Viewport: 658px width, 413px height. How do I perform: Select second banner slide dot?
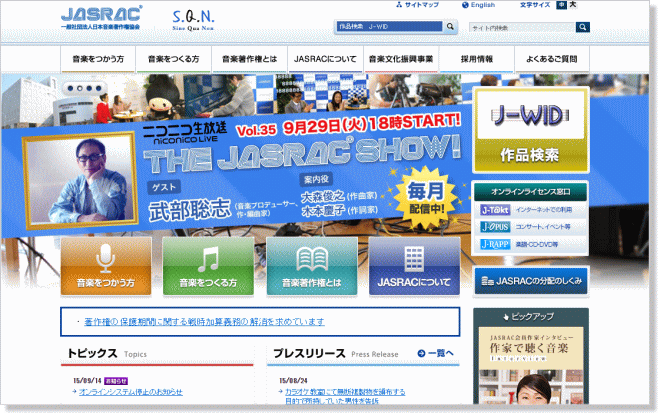80,89
